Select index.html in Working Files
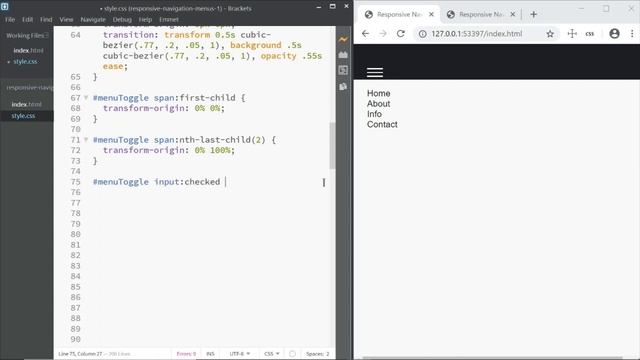 tap(28, 50)
